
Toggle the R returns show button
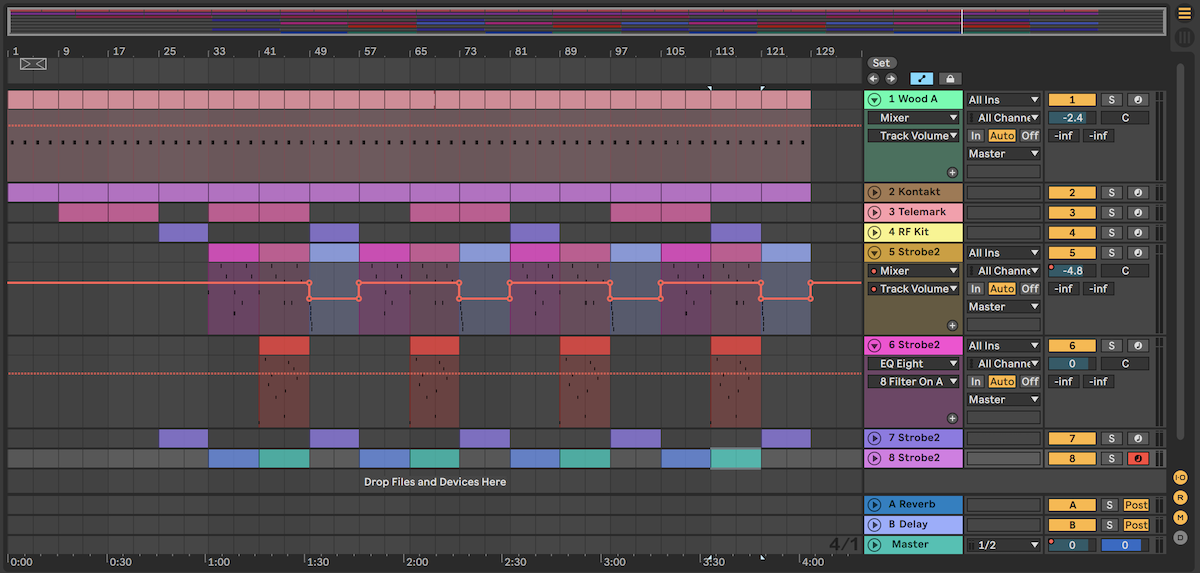pos(1180,498)
